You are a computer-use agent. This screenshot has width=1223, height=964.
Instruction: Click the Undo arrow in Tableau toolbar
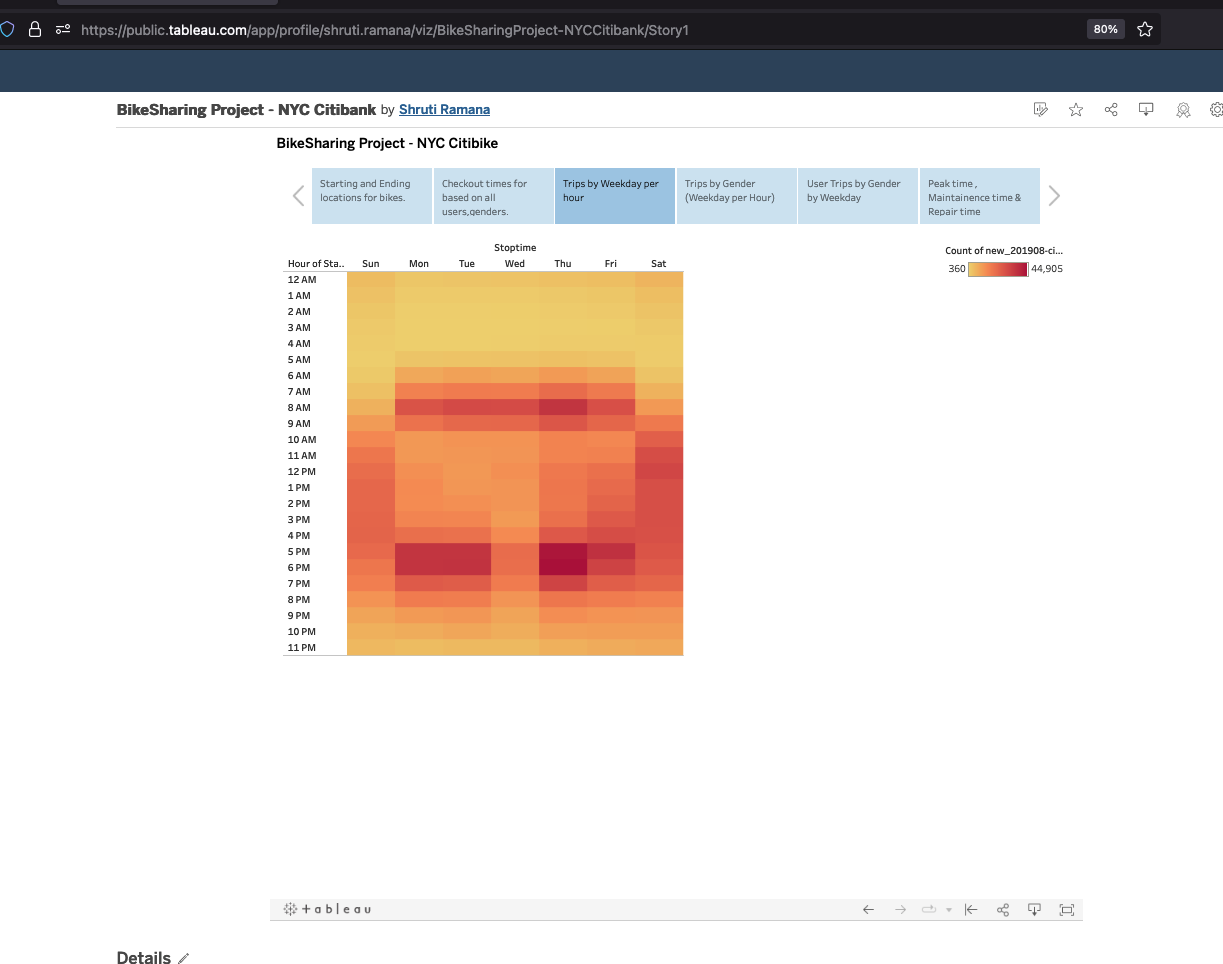(868, 909)
